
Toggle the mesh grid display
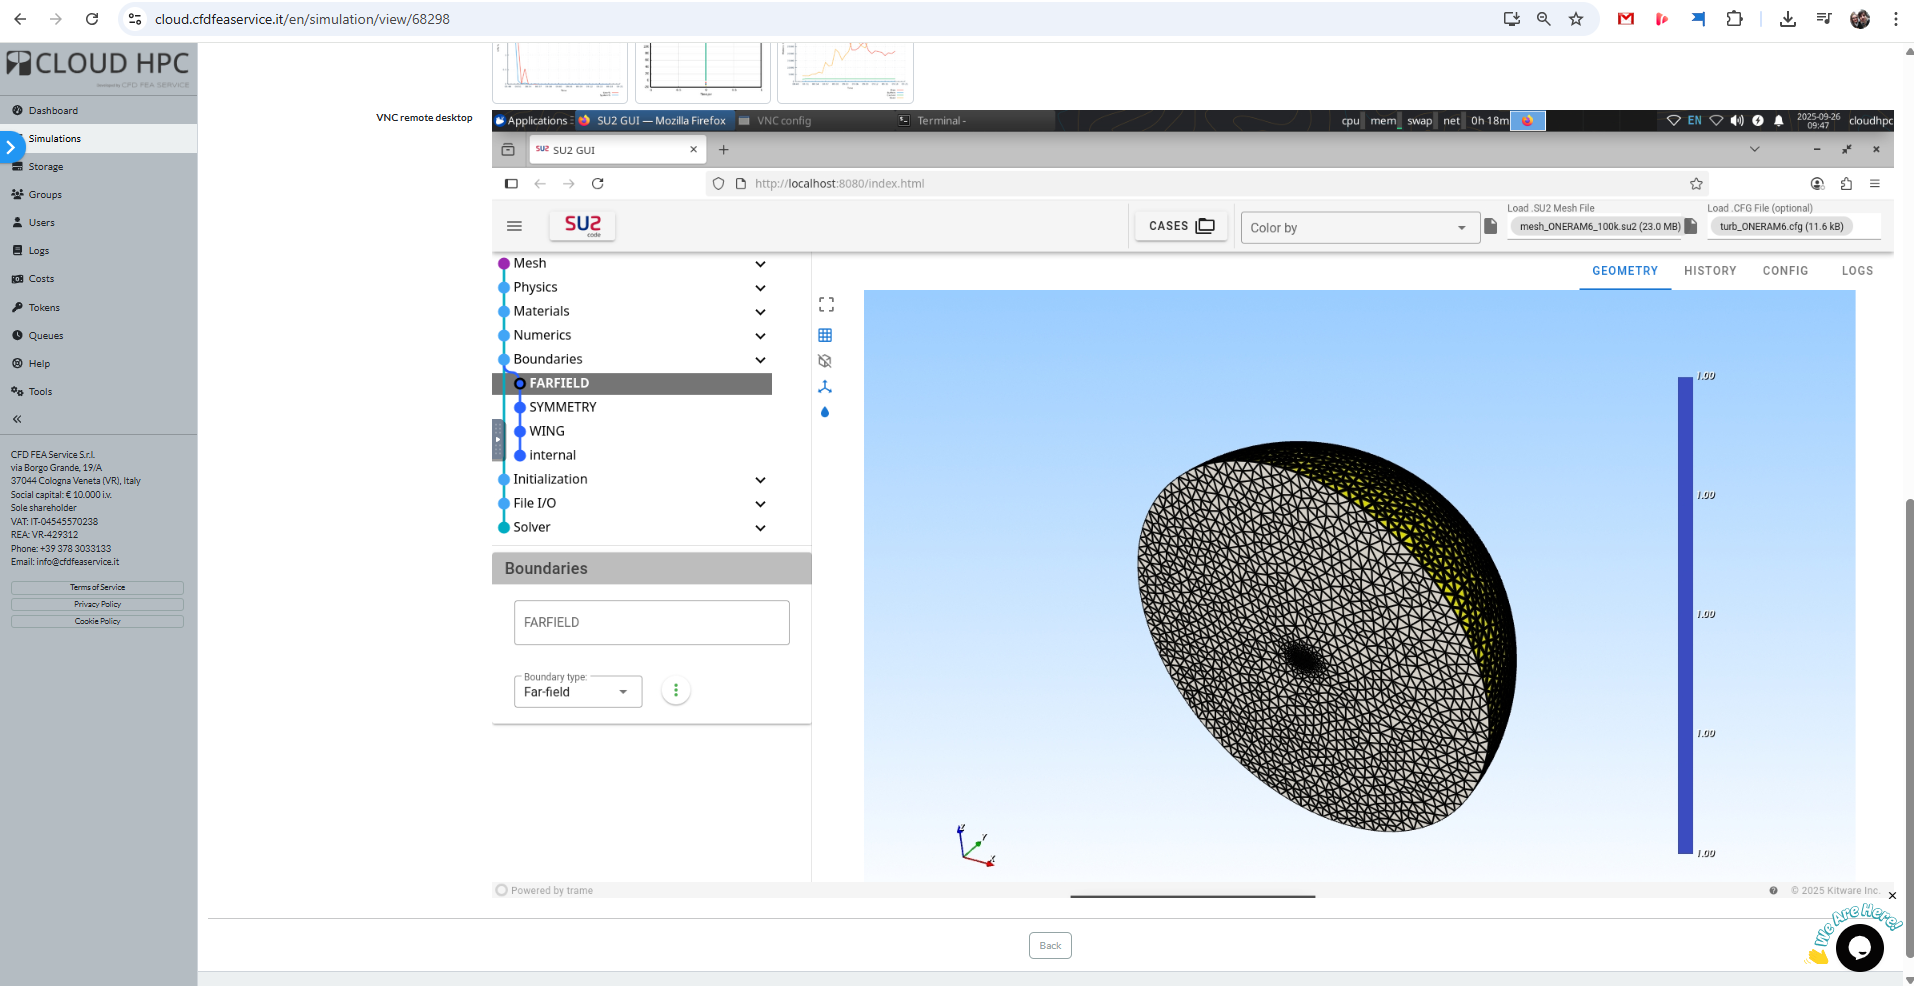[825, 335]
